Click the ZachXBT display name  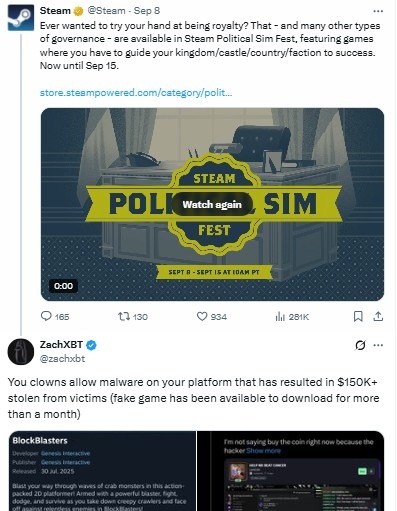click(x=61, y=345)
